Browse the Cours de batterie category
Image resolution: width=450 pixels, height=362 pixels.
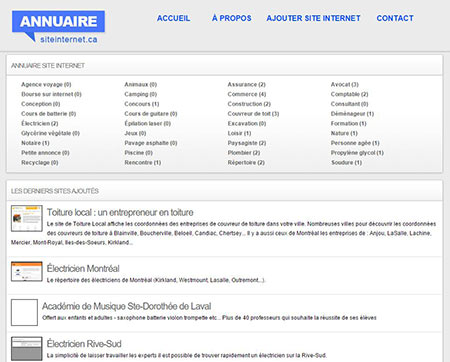tap(49, 114)
